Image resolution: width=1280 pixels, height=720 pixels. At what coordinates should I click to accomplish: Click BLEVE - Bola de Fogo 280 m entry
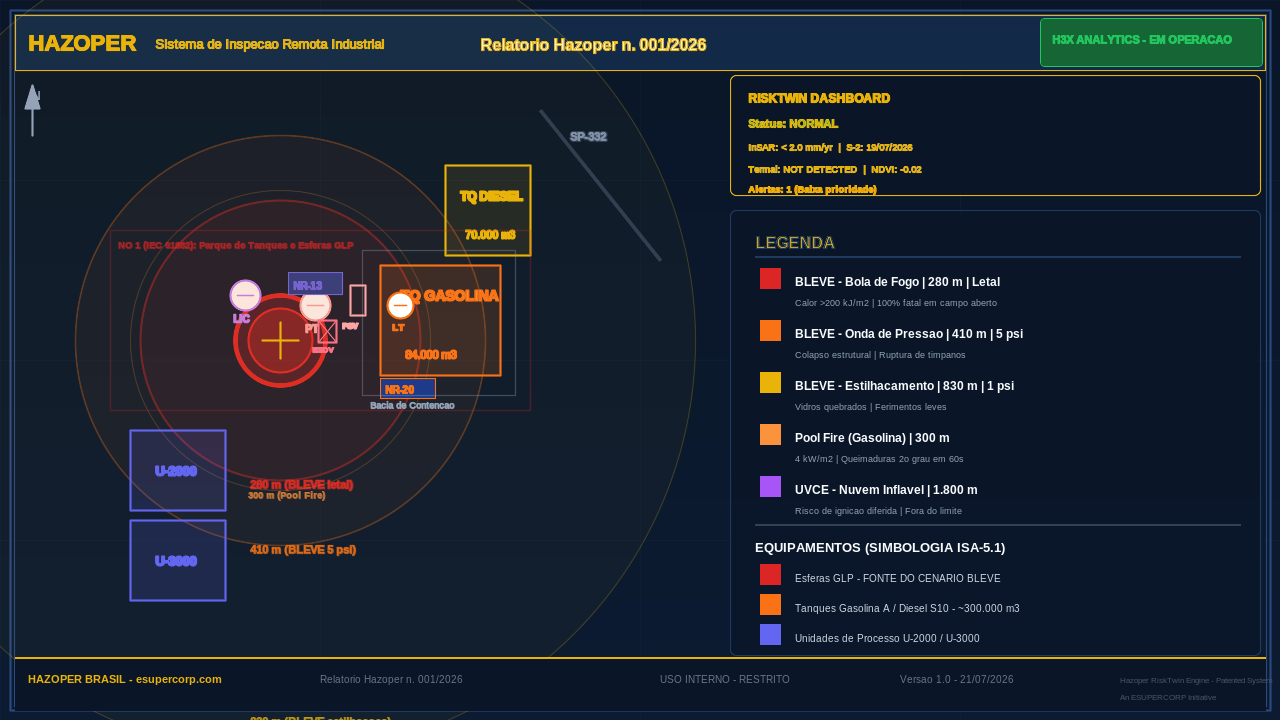tap(897, 282)
